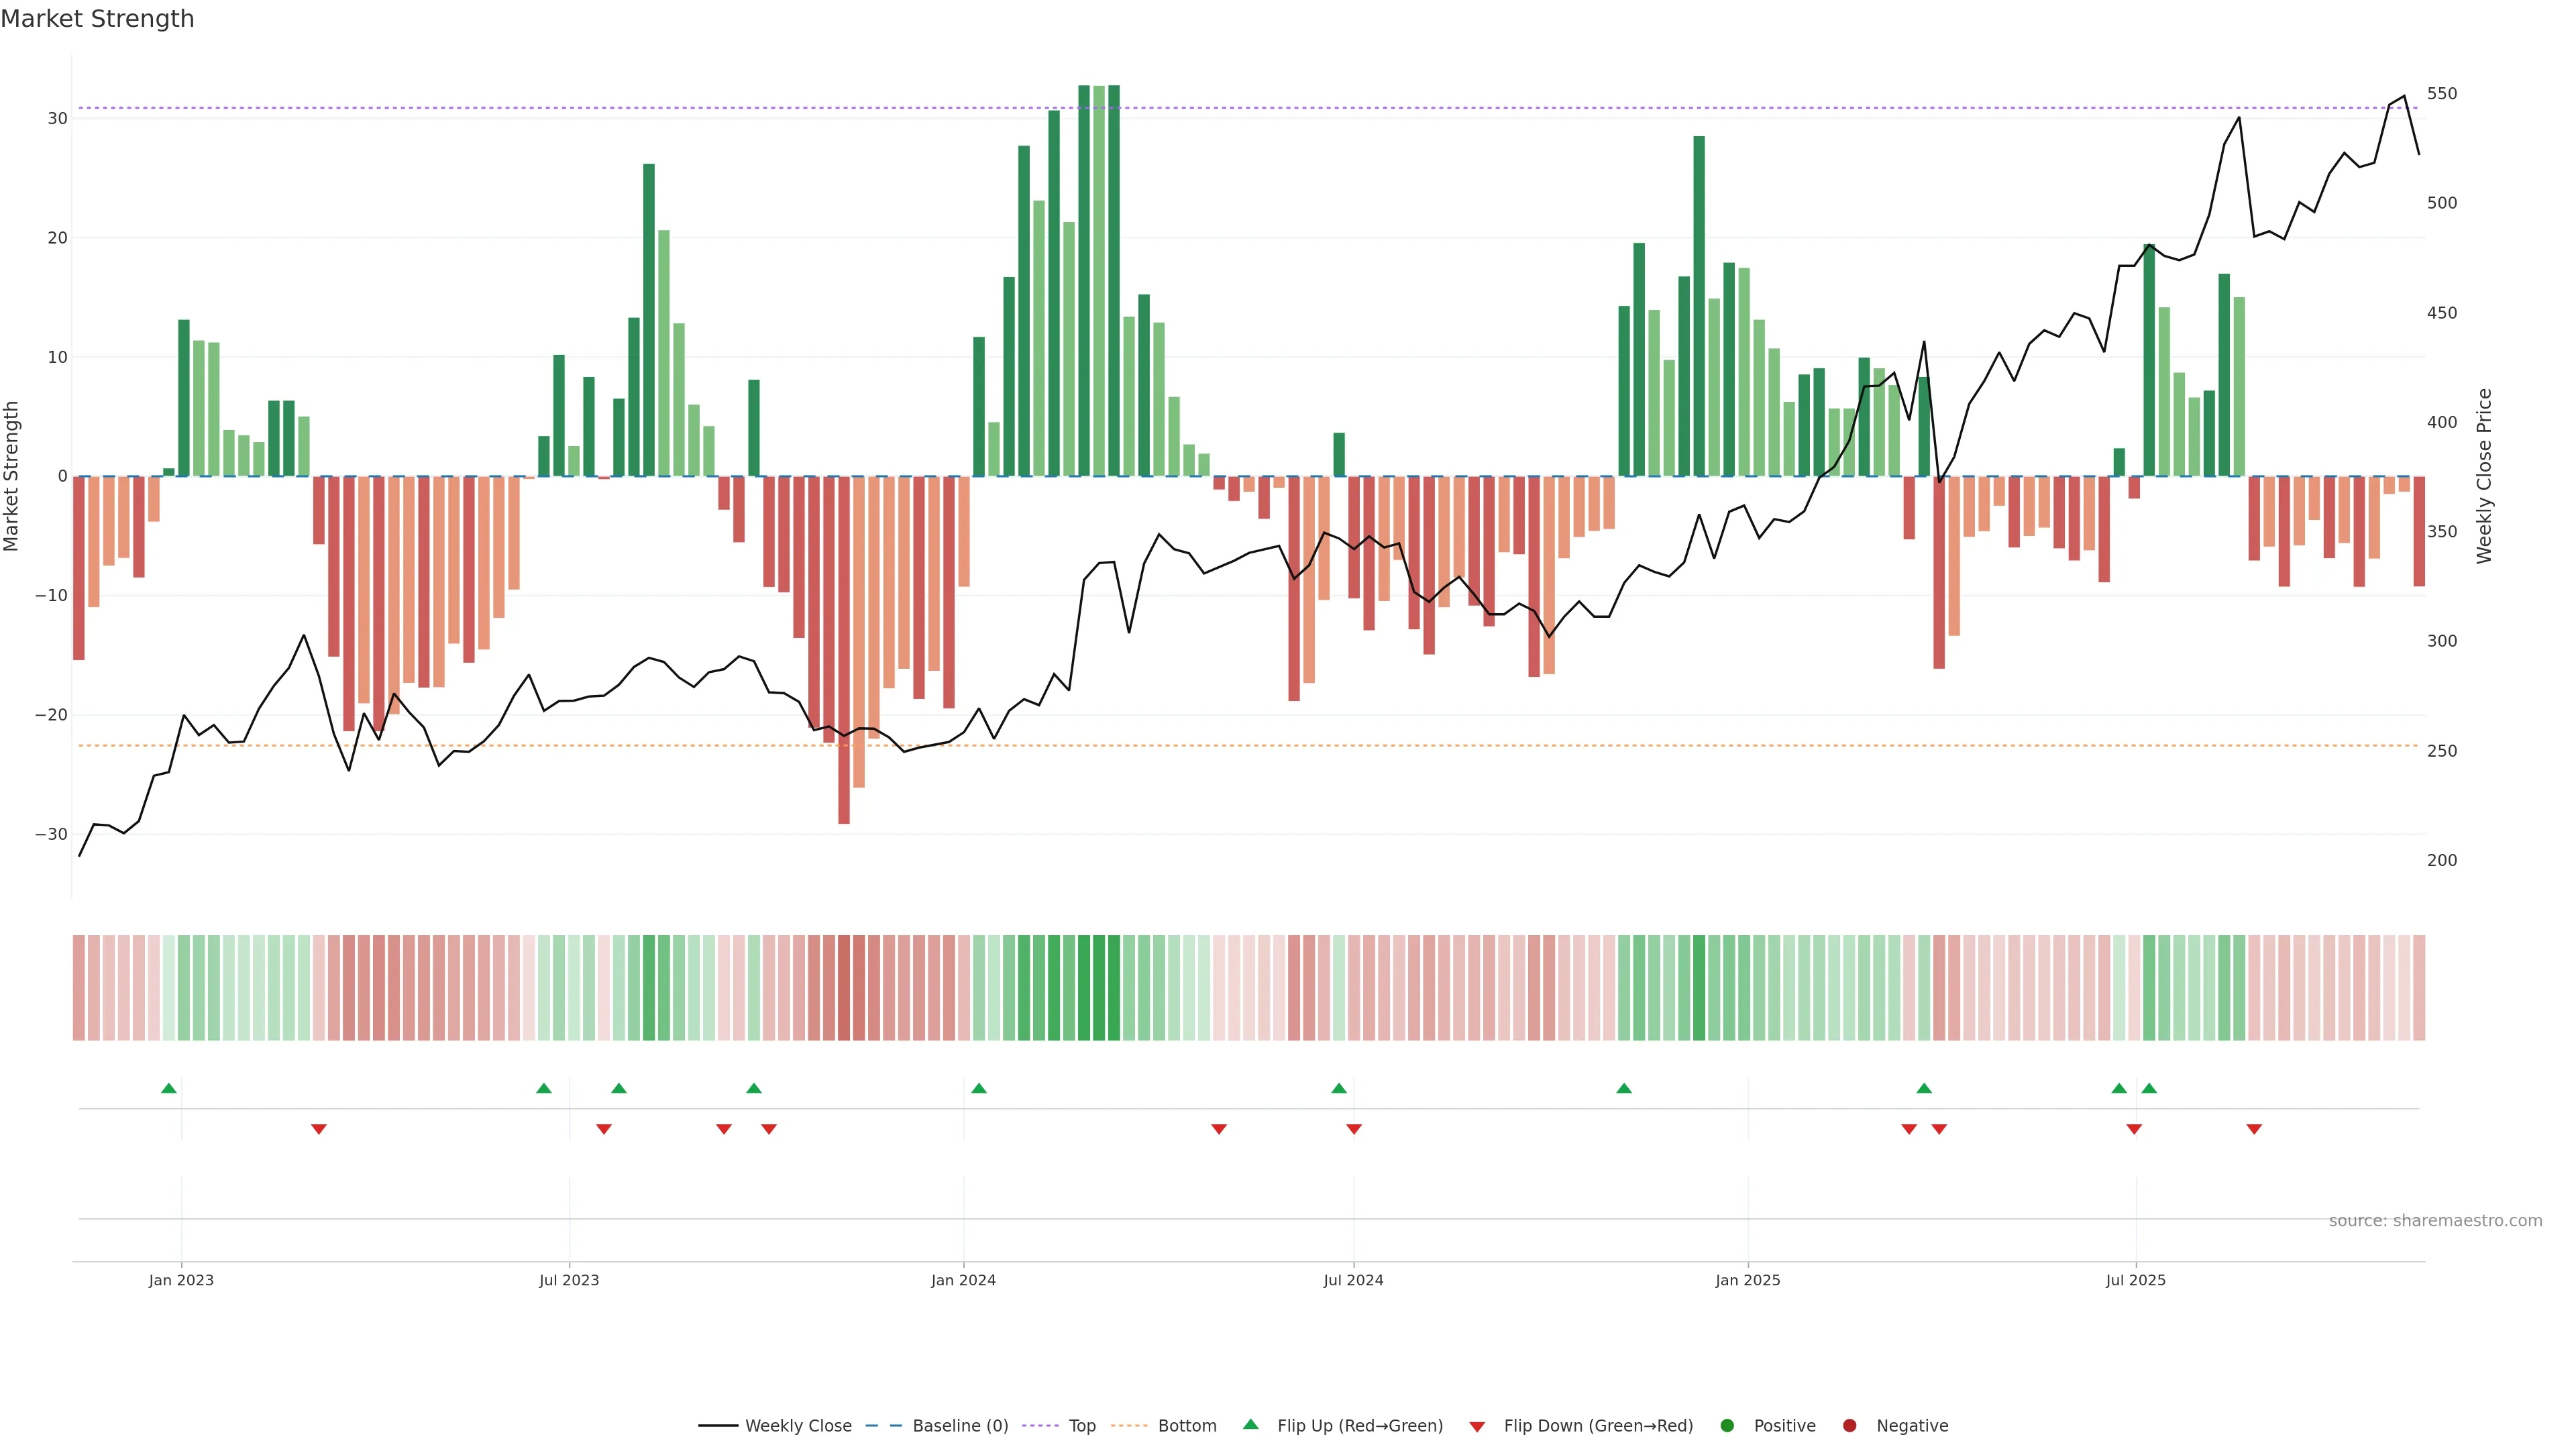Click the first green flip-up triangle marker
Screen dimensions: 2576x1449
click(169, 1088)
